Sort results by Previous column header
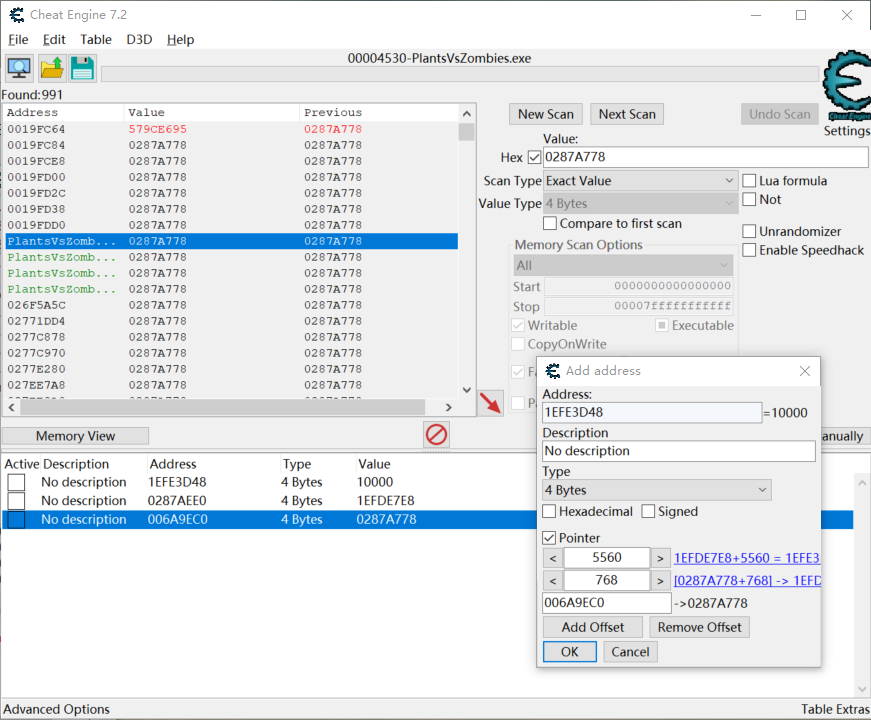This screenshot has width=871, height=720. tap(378, 113)
